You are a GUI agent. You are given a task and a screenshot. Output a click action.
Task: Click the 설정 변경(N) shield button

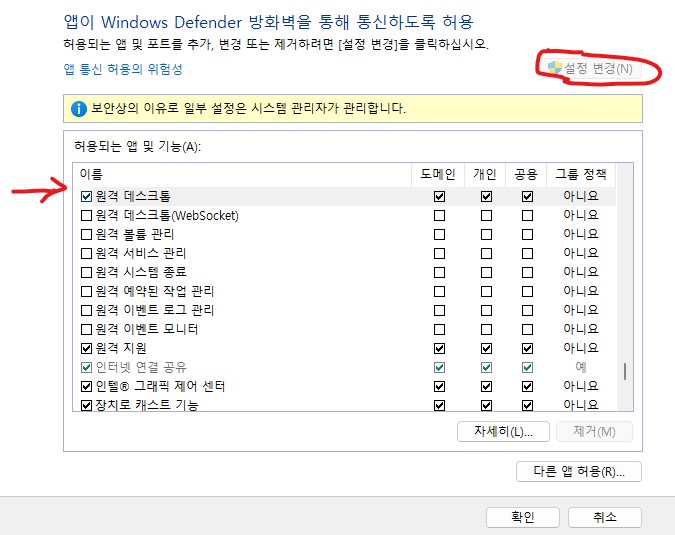(591, 68)
